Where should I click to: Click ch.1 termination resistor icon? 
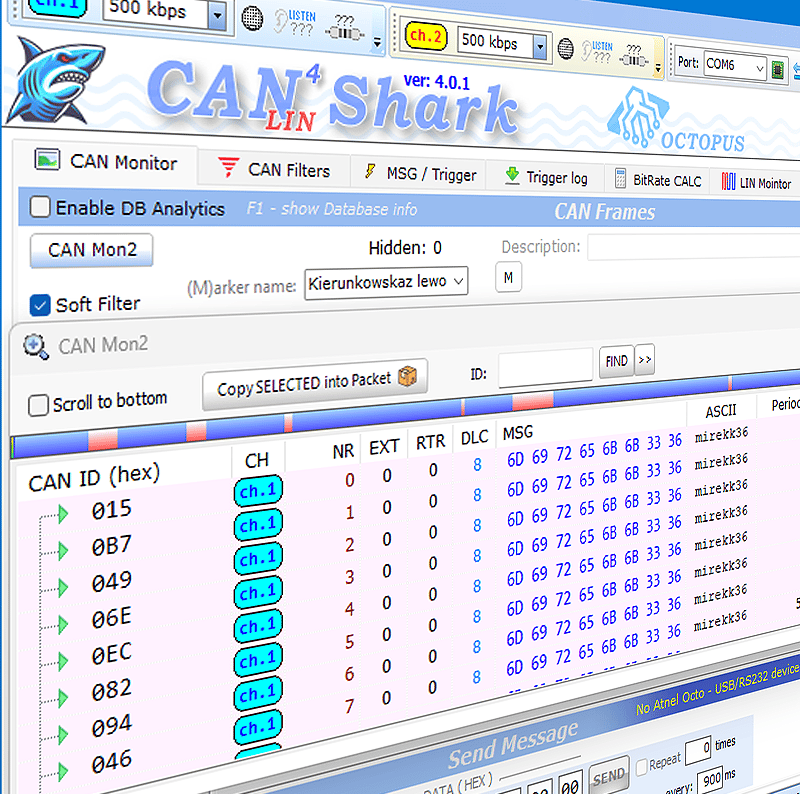point(344,29)
